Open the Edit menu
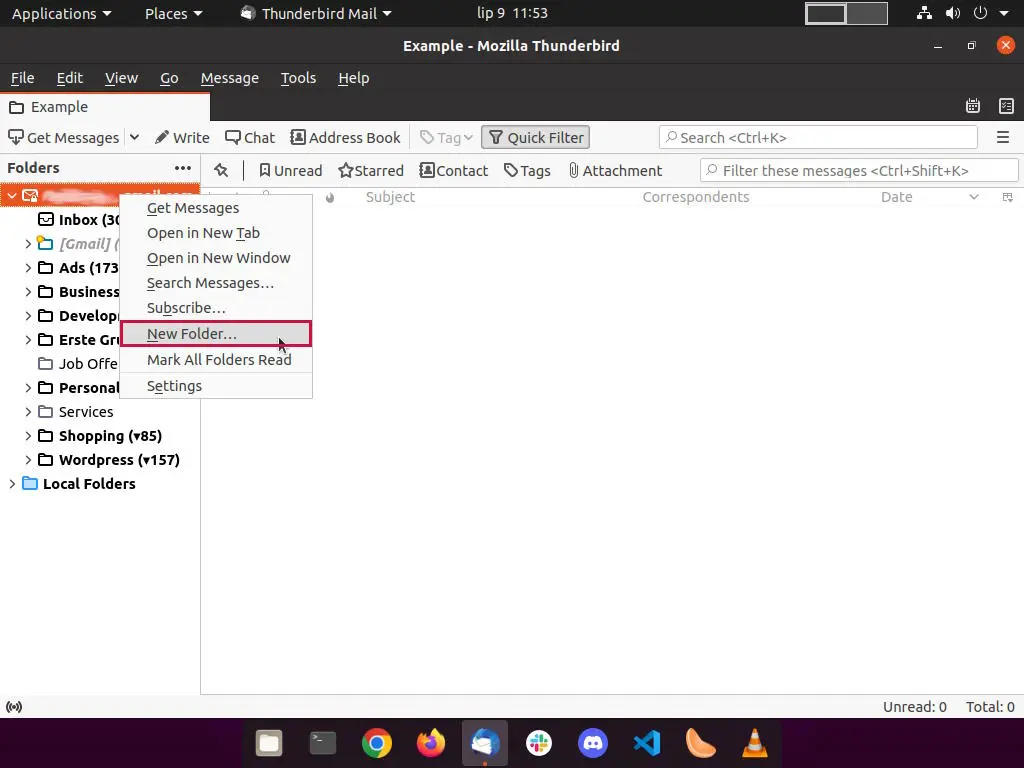 [x=69, y=78]
